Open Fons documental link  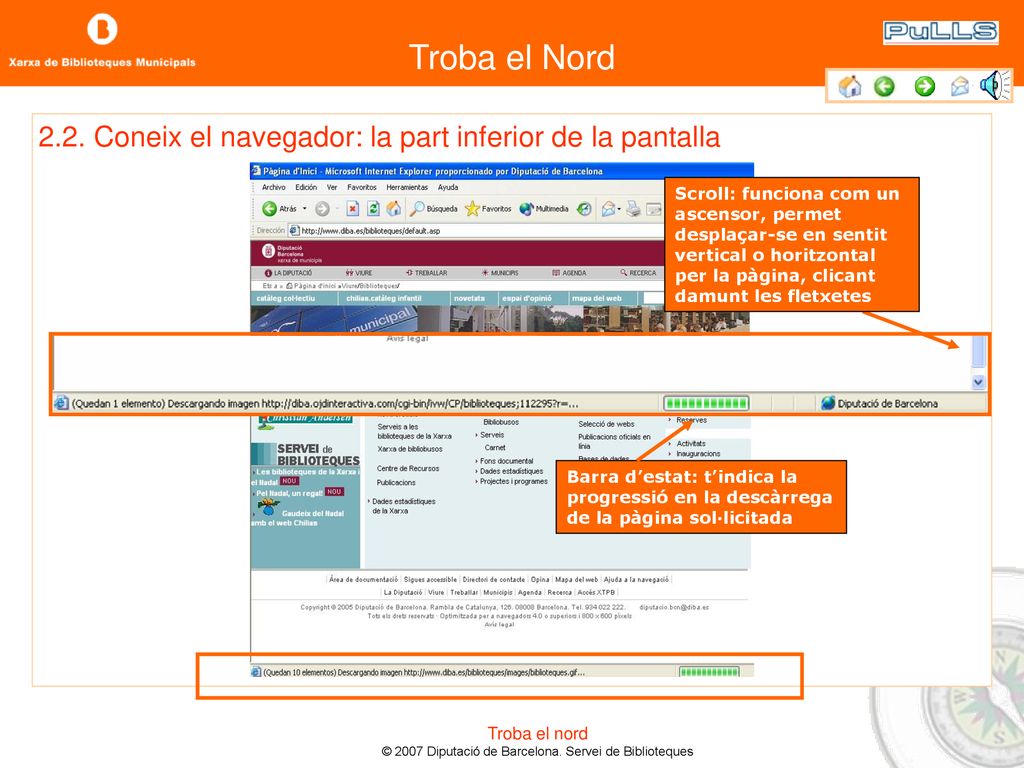coord(506,461)
